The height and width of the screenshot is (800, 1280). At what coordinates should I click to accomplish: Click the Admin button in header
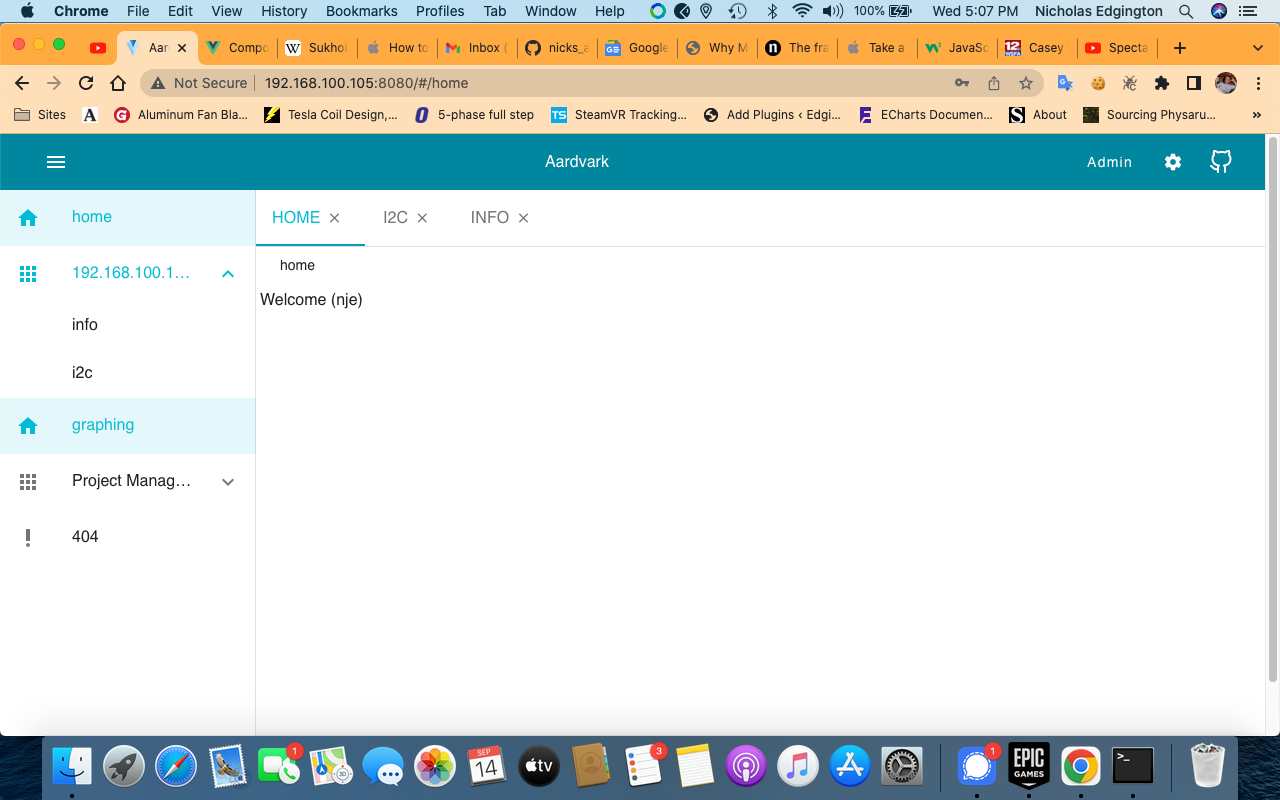coord(1109,162)
